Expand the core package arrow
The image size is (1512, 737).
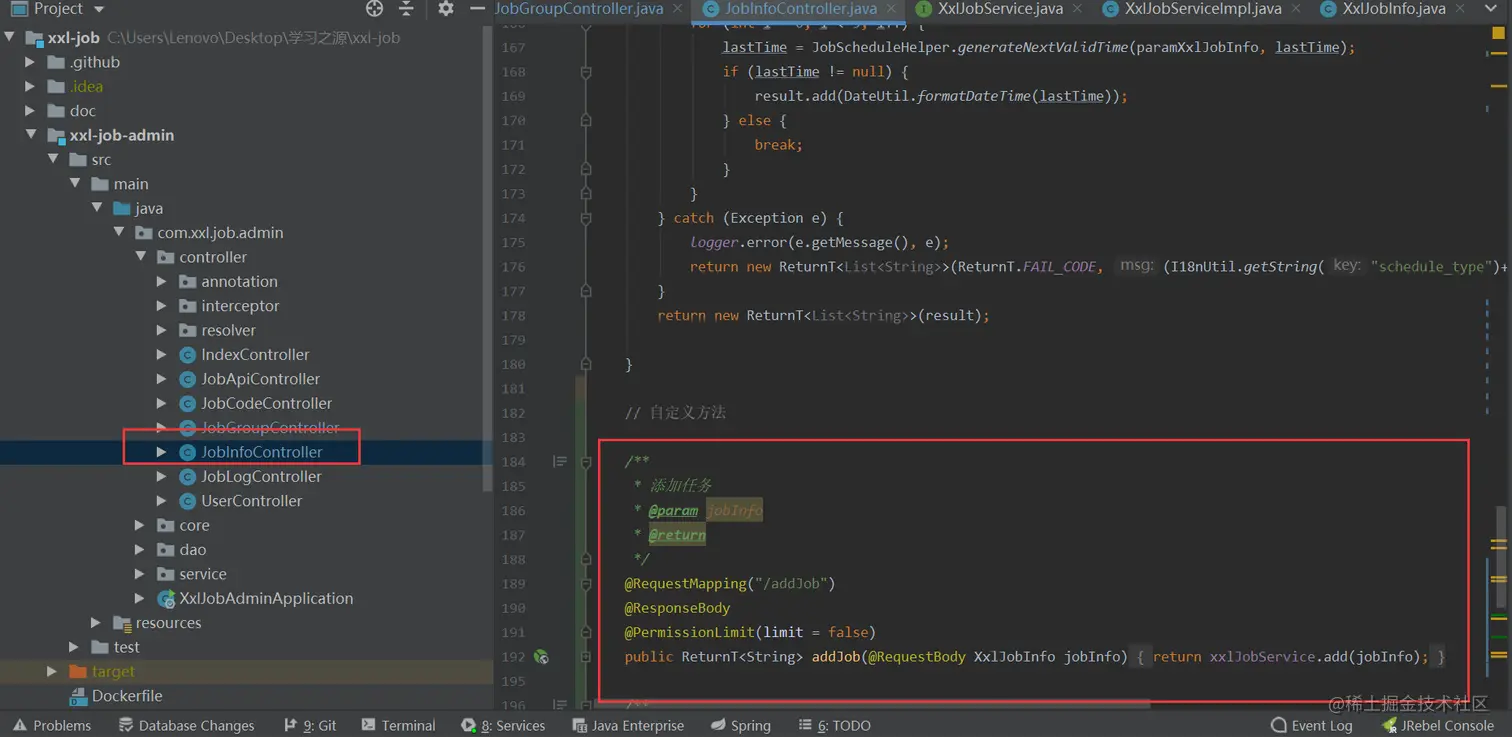[x=140, y=525]
